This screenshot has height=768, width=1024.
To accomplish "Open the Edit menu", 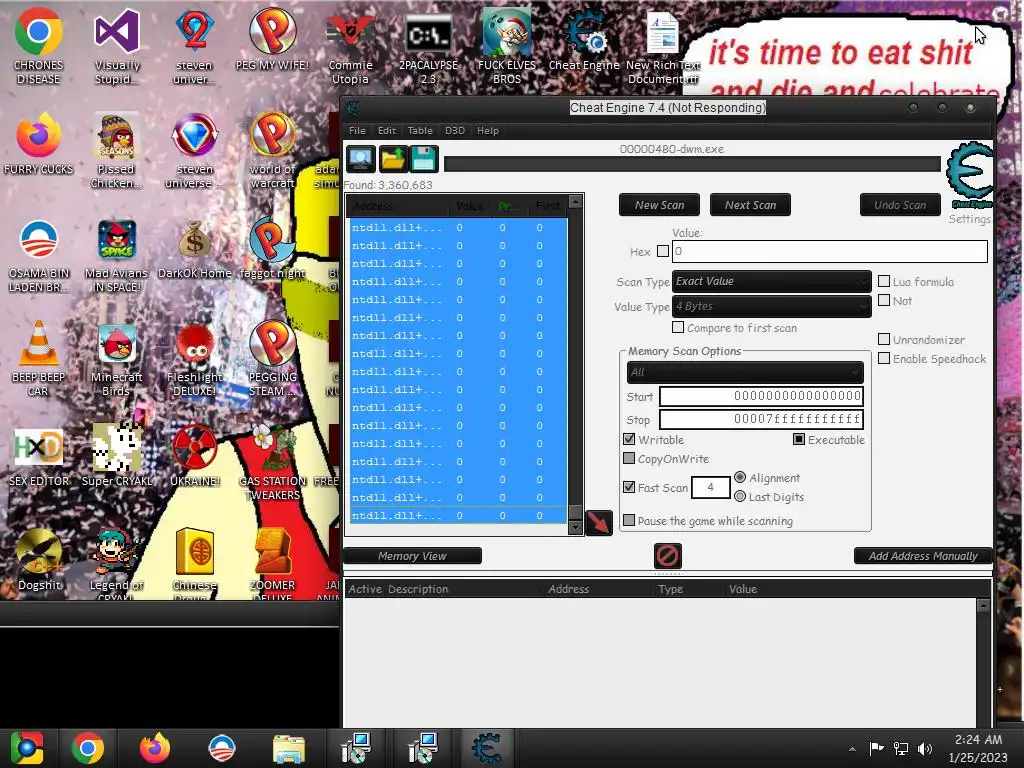I will 387,131.
